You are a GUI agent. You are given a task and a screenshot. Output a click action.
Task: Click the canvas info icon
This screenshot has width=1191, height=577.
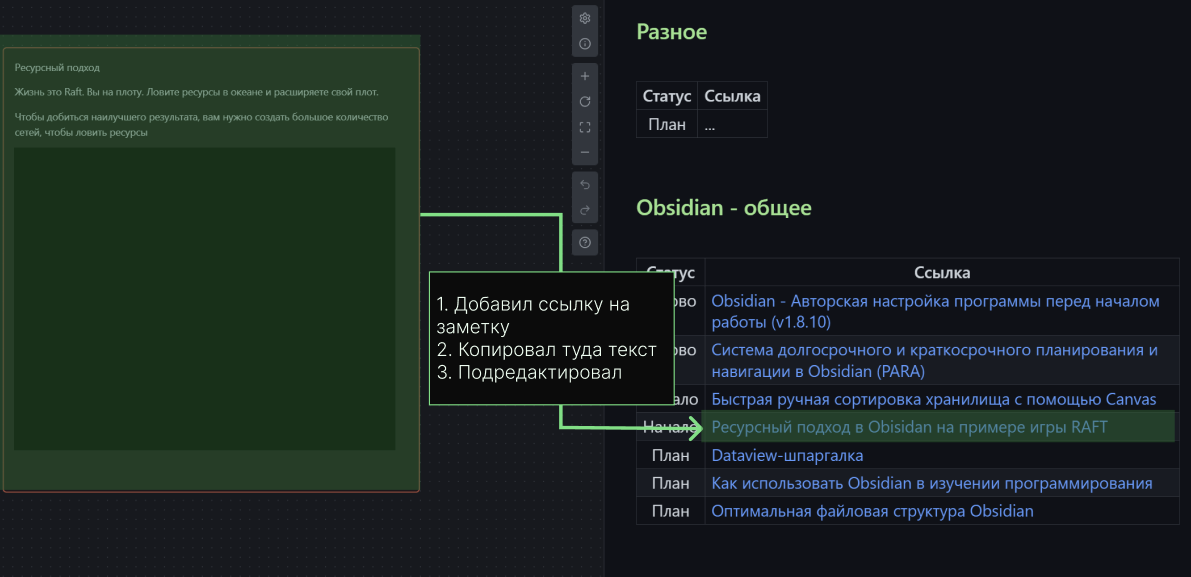point(585,44)
